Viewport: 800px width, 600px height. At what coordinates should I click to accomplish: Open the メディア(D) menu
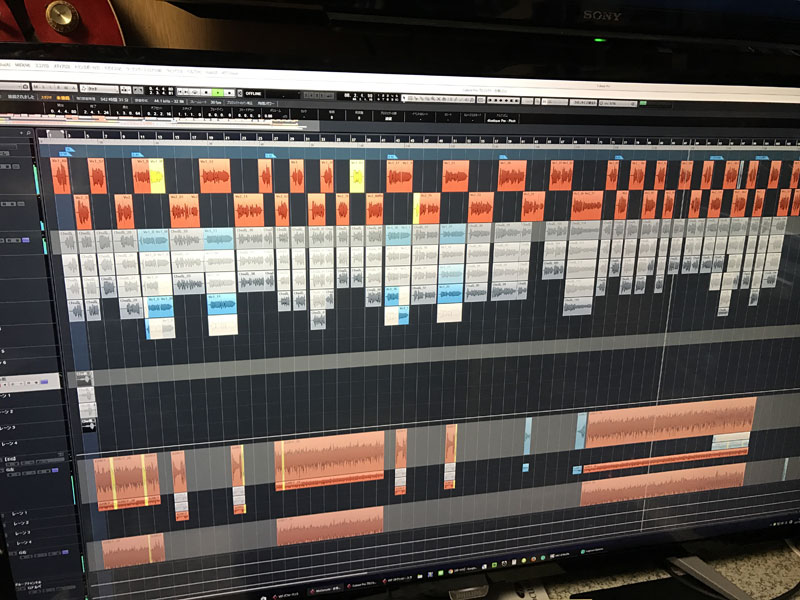tap(62, 66)
